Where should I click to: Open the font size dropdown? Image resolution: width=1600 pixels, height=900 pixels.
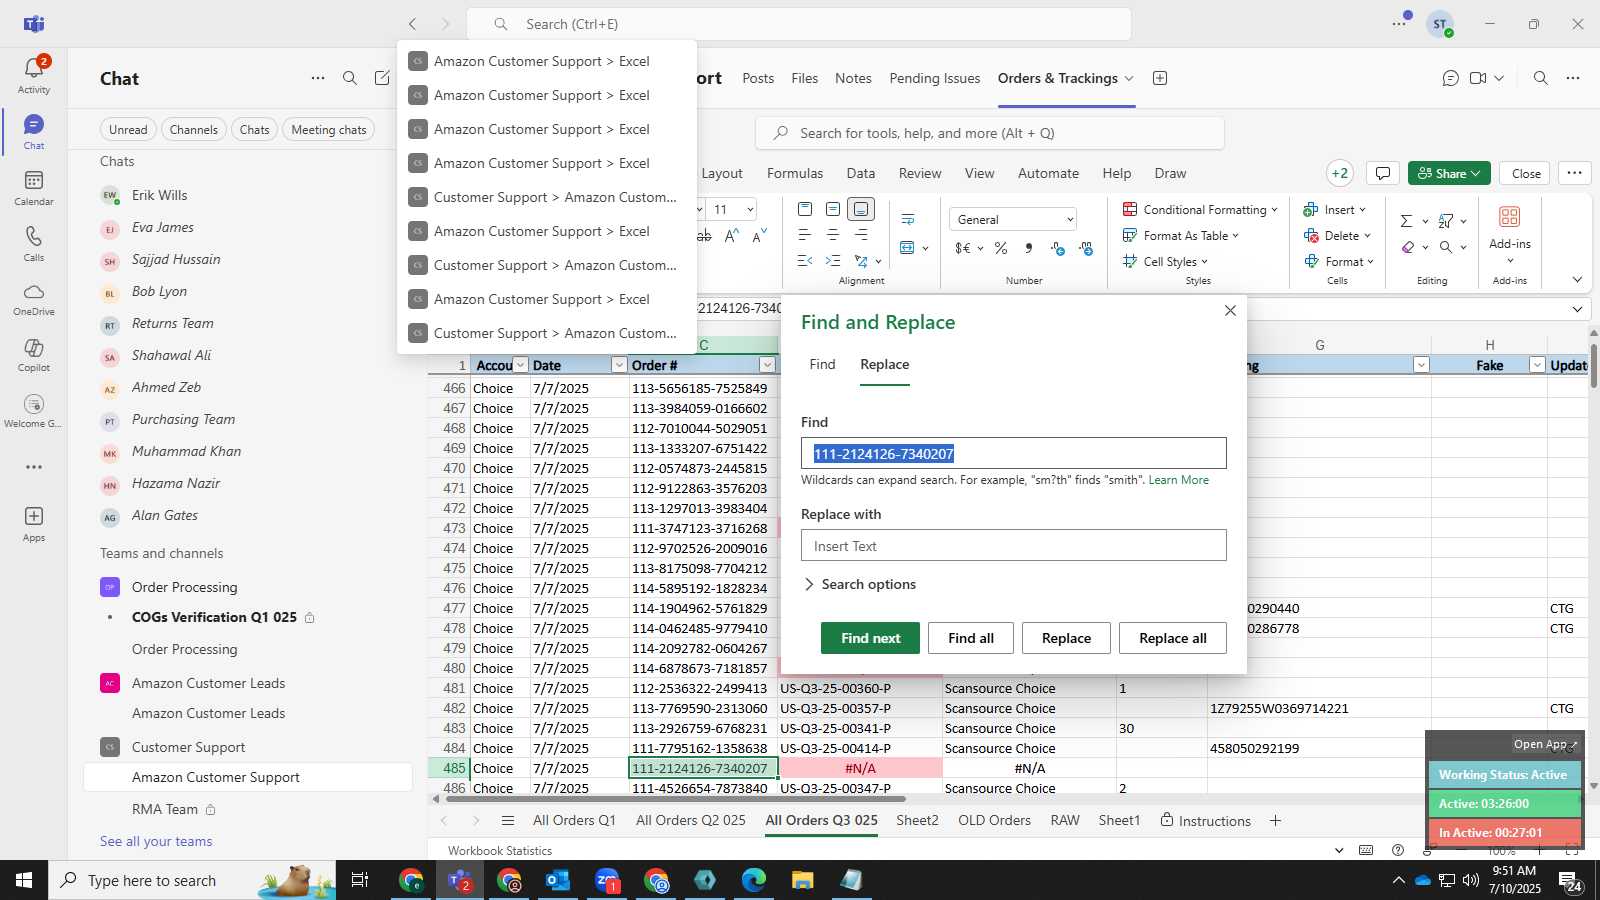pyautogui.click(x=750, y=209)
